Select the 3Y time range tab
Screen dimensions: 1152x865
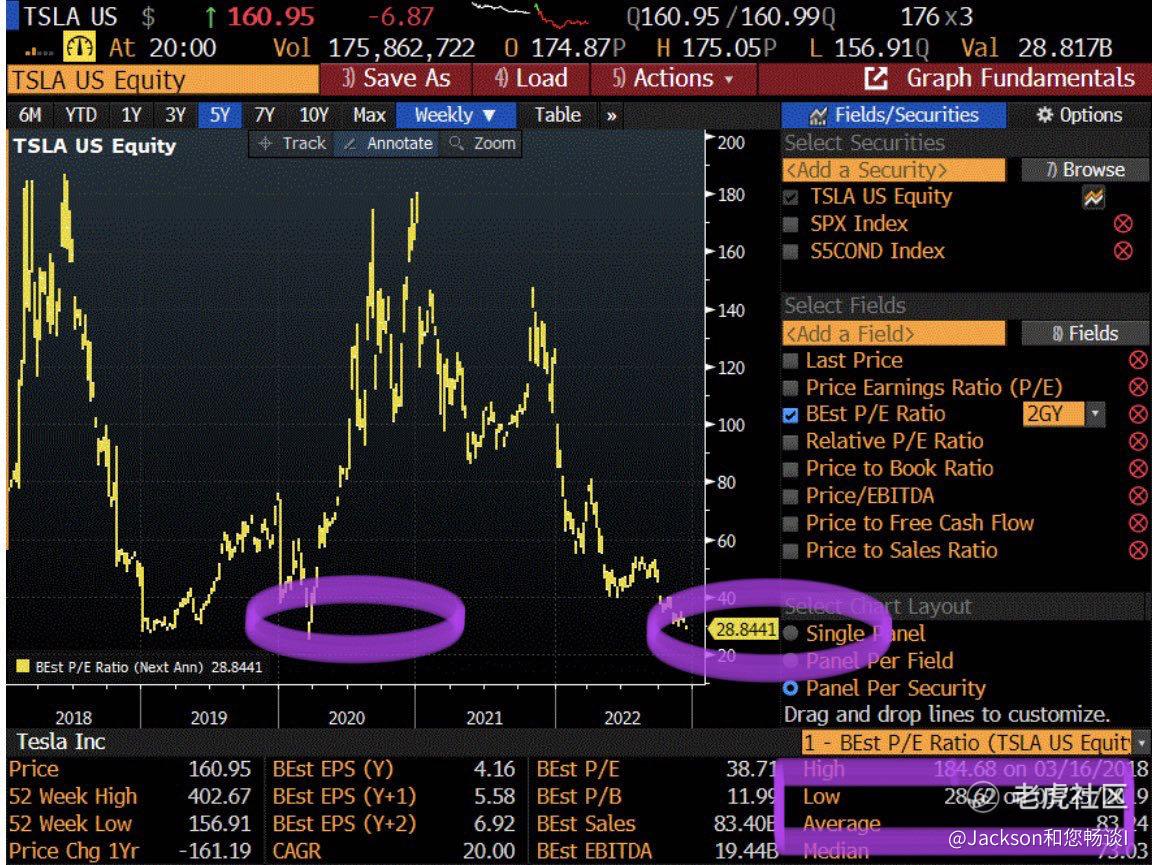click(x=176, y=115)
